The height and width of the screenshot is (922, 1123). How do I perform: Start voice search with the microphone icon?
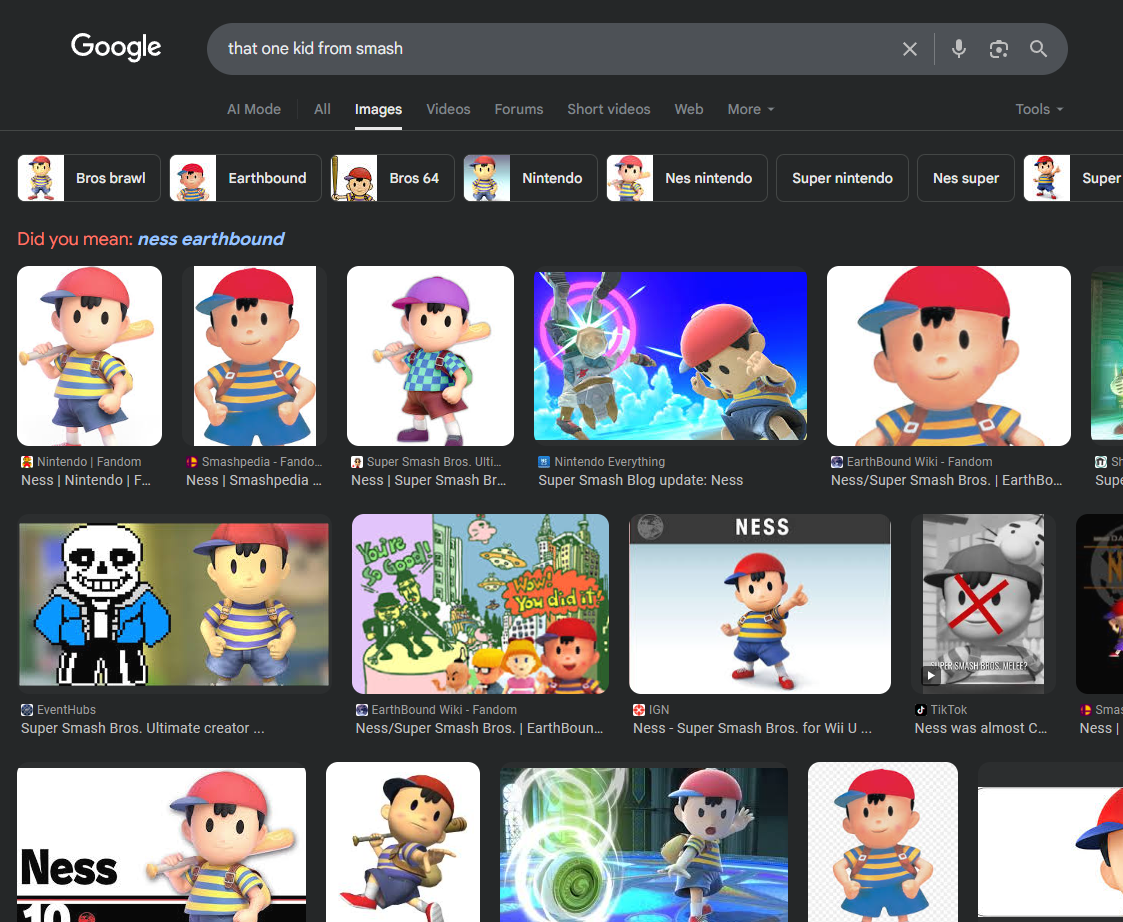(958, 49)
